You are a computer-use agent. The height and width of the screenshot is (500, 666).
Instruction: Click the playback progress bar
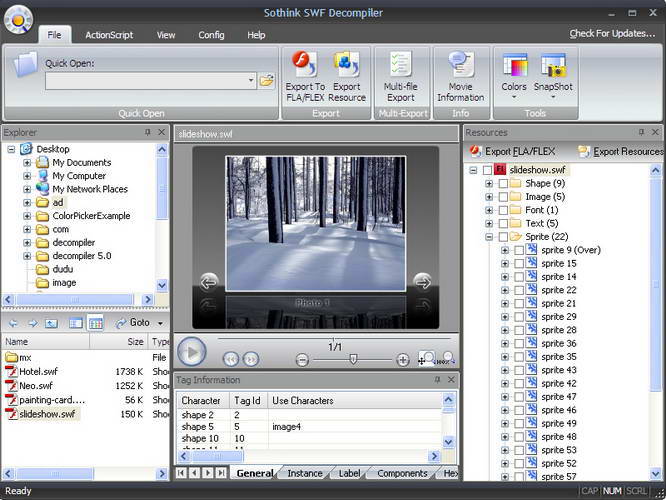pos(333,339)
